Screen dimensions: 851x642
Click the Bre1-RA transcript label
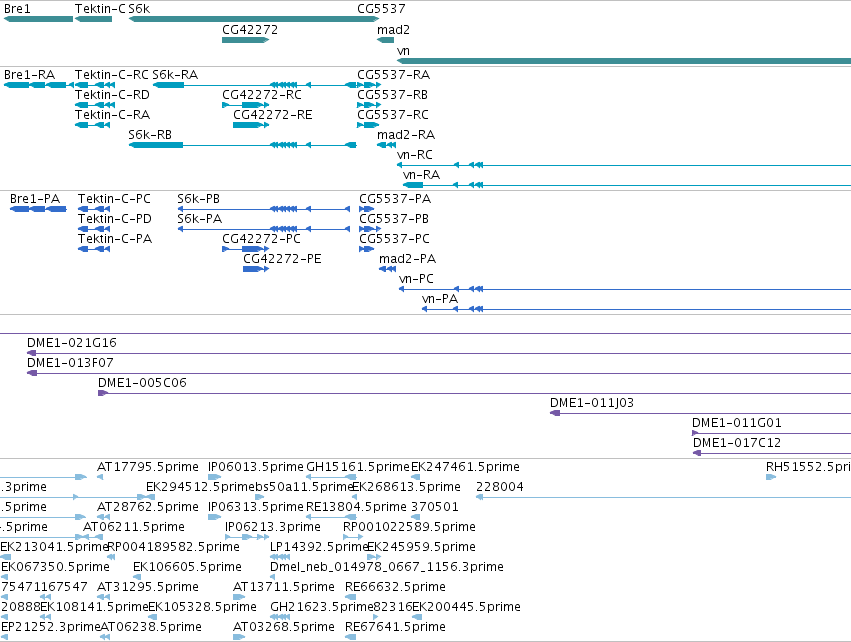[29, 74]
